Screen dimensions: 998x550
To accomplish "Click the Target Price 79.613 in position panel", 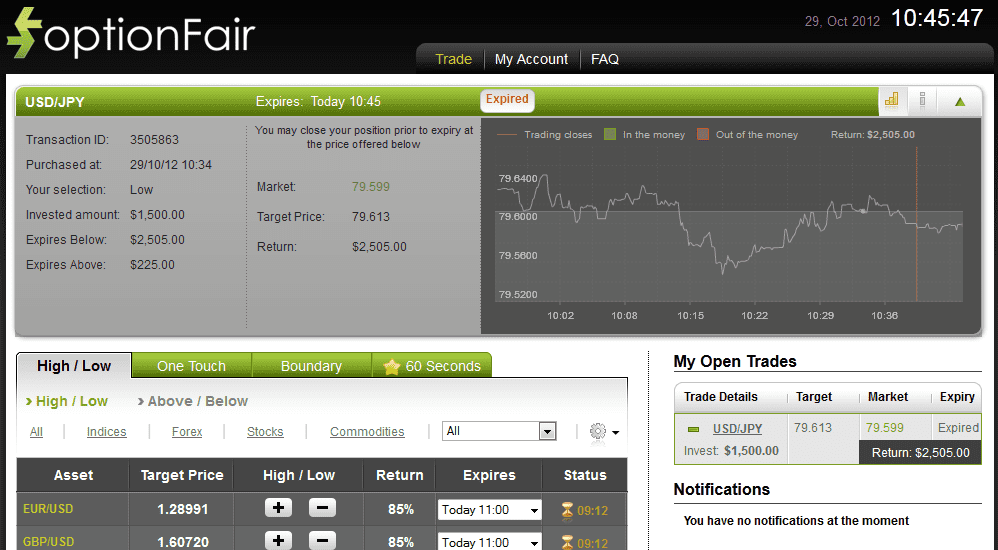I will (x=370, y=216).
